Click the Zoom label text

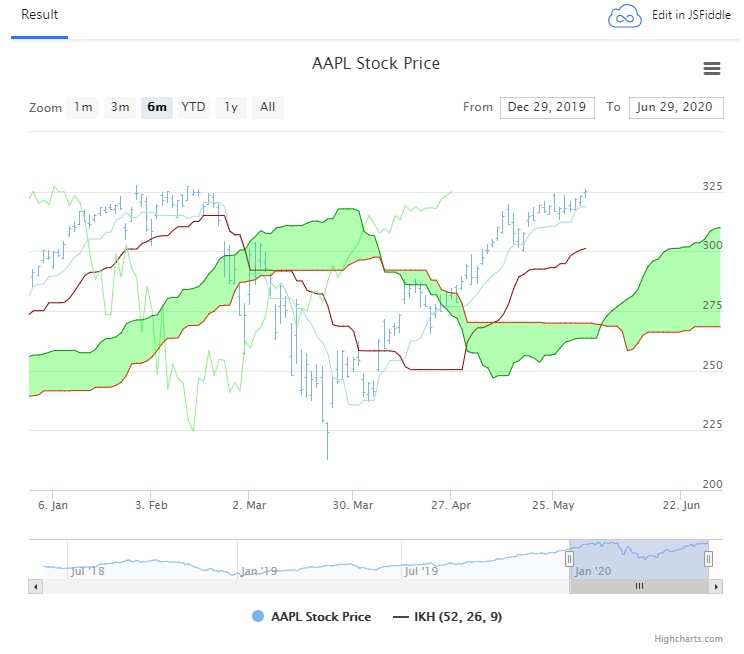pyautogui.click(x=45, y=108)
